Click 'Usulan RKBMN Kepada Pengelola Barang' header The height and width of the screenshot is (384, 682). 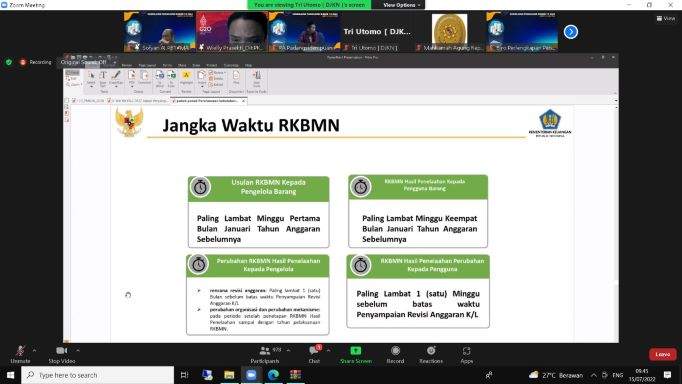[x=268, y=187]
